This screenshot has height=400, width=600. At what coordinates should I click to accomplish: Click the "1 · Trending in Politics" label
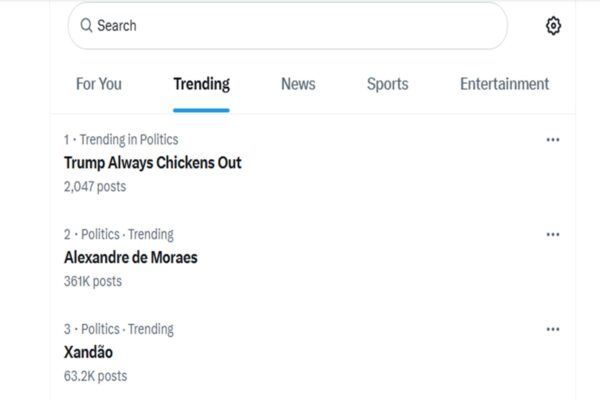121,140
